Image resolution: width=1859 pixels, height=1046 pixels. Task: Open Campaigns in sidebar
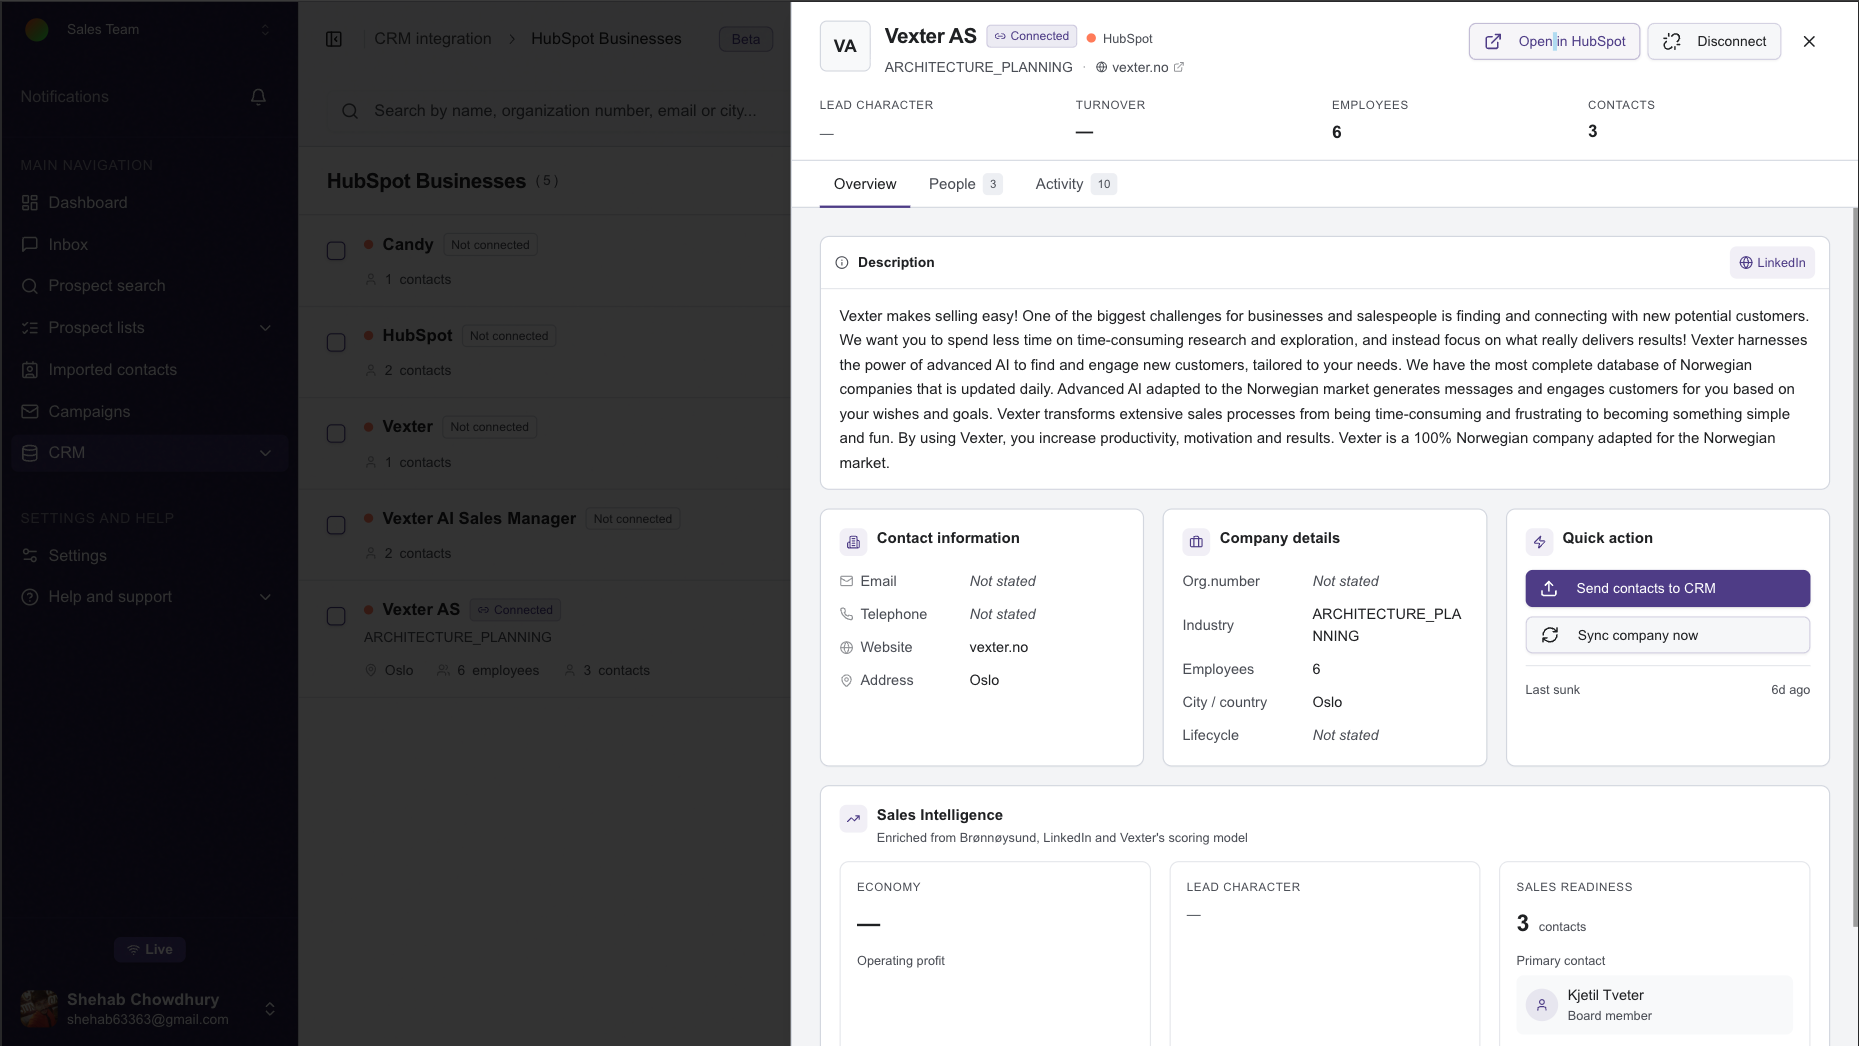[x=89, y=411]
